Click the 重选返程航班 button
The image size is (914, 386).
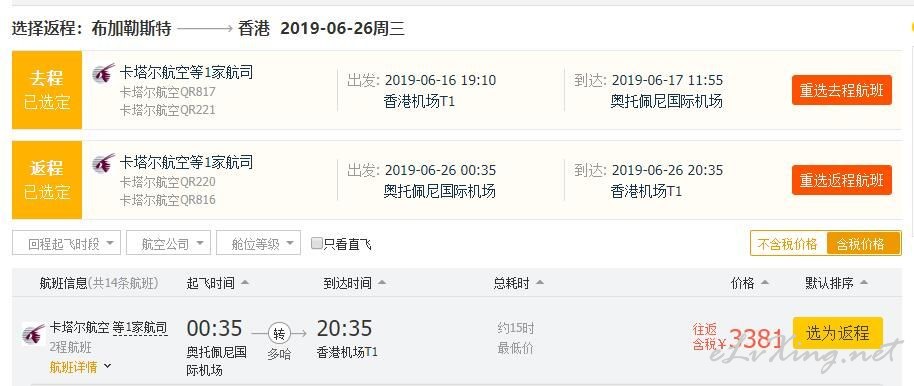point(842,180)
